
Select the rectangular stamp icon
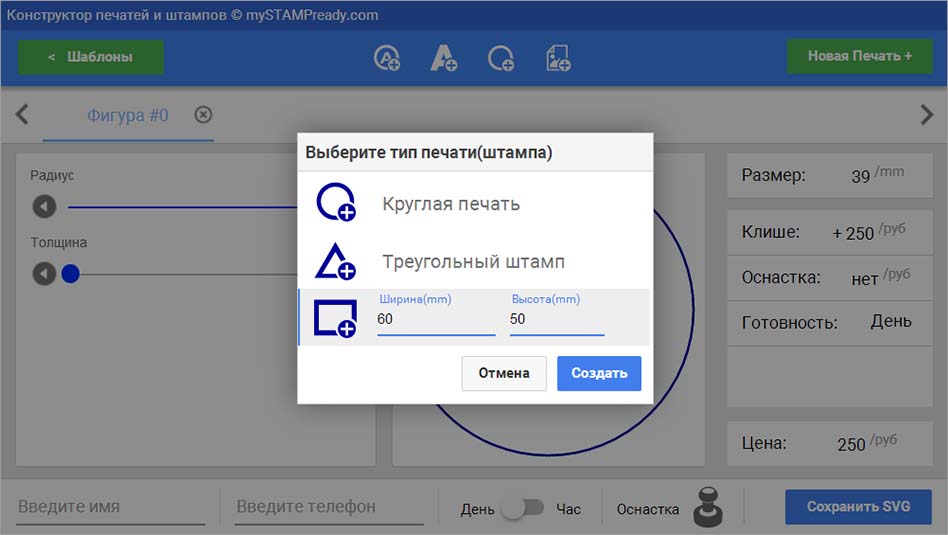point(336,318)
